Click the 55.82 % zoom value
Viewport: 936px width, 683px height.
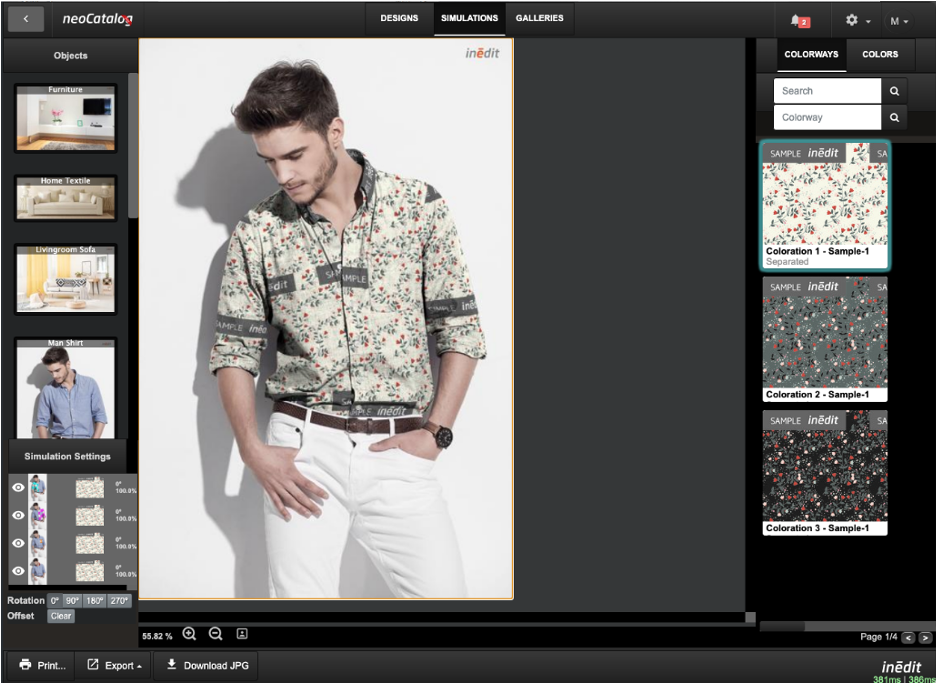[157, 636]
